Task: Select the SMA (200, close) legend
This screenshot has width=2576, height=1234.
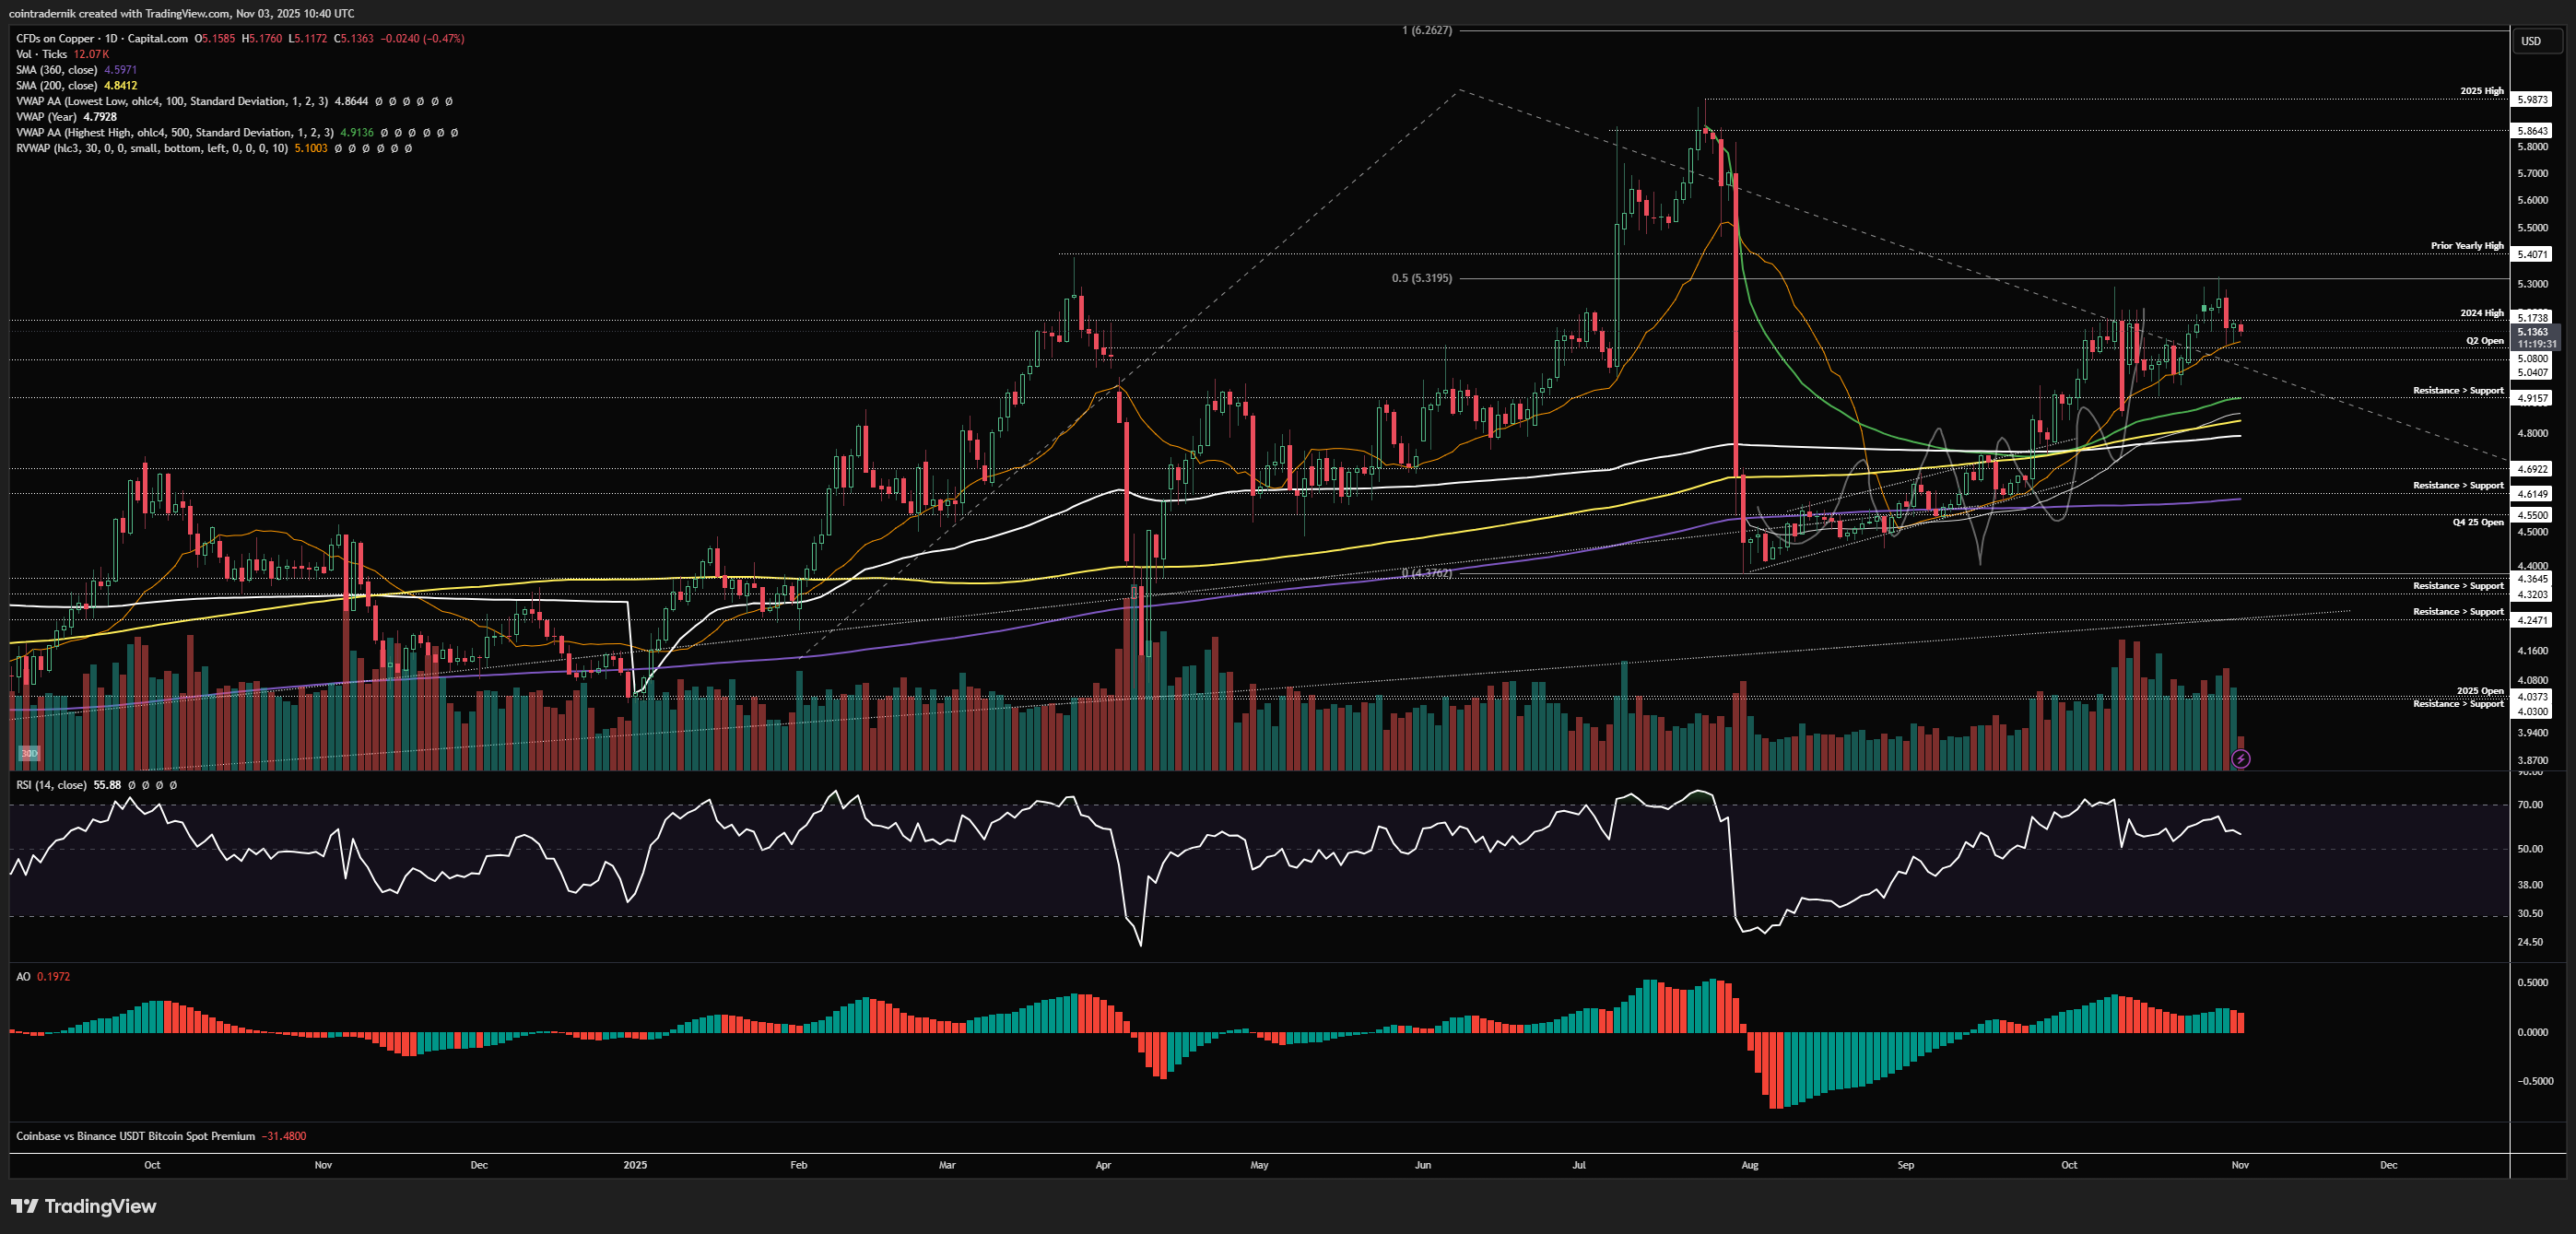Action: point(56,85)
